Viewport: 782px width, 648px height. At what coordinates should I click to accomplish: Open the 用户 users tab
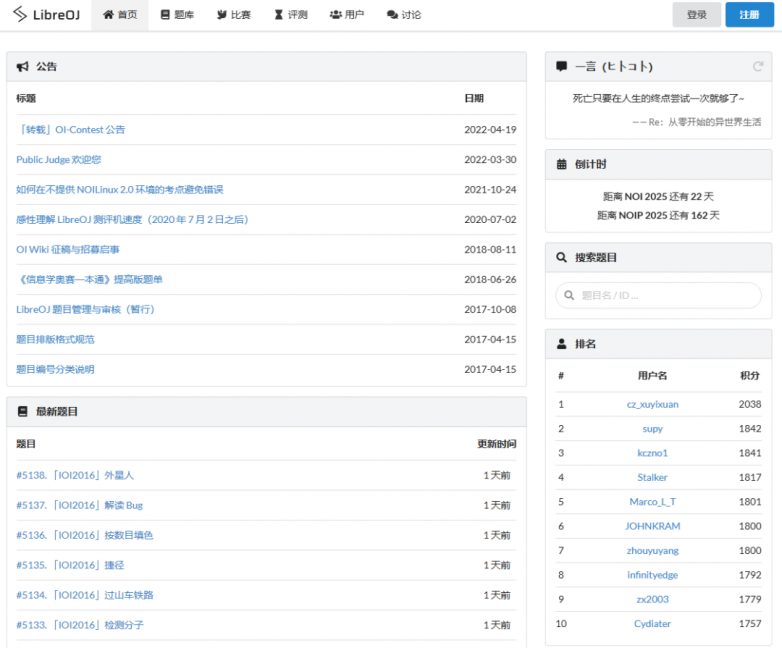(x=347, y=15)
